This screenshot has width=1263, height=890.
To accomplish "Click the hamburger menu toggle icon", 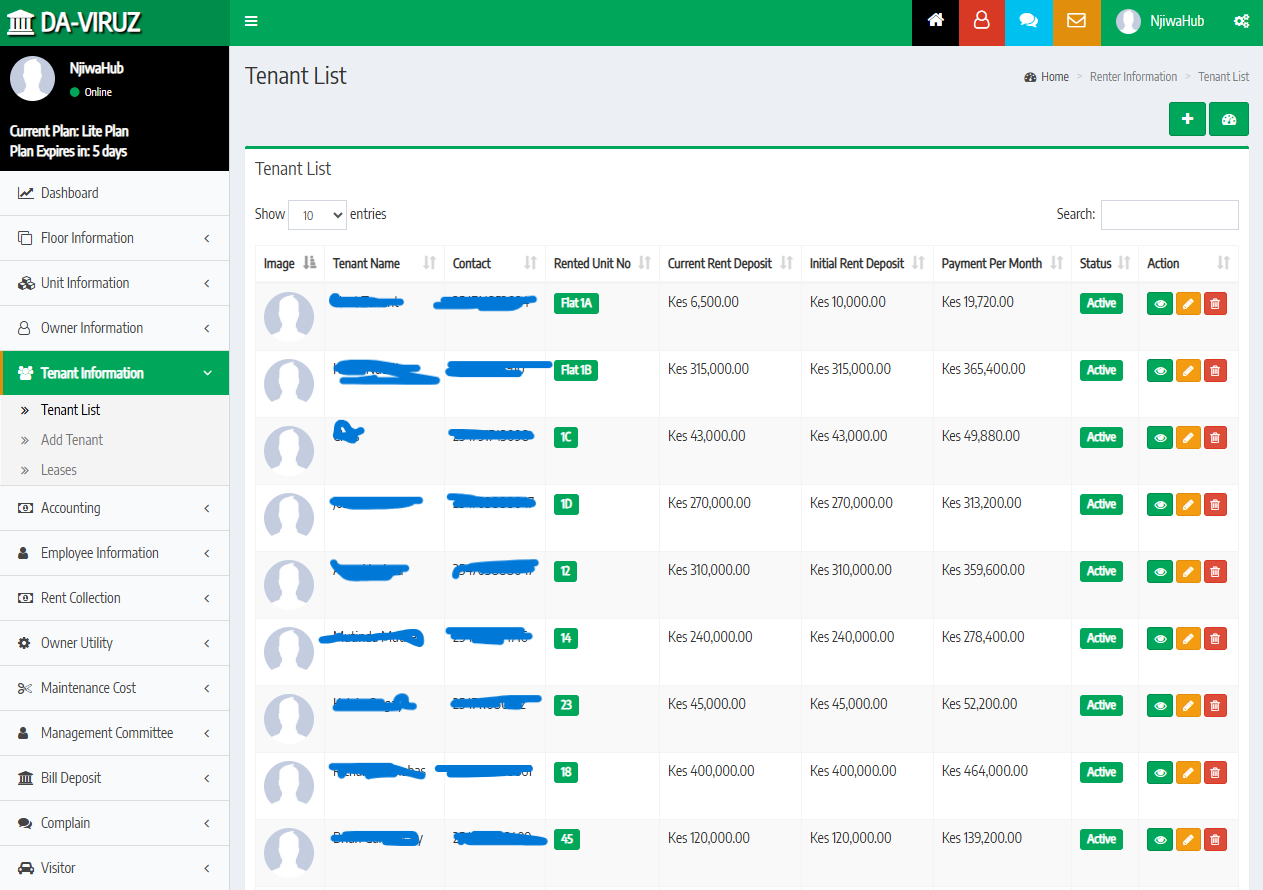I will pyautogui.click(x=251, y=21).
